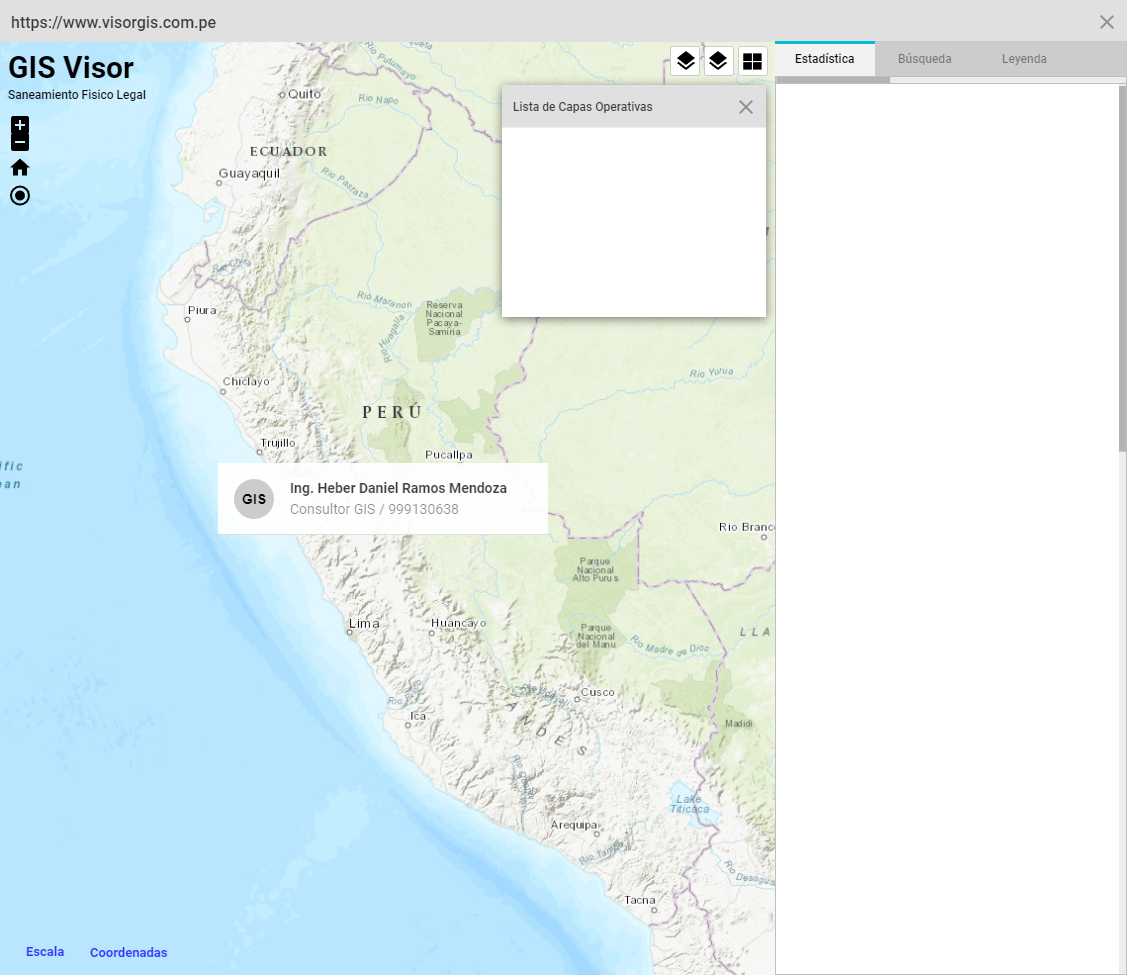Click the Lima city label on map
The height and width of the screenshot is (975, 1127).
point(364,624)
